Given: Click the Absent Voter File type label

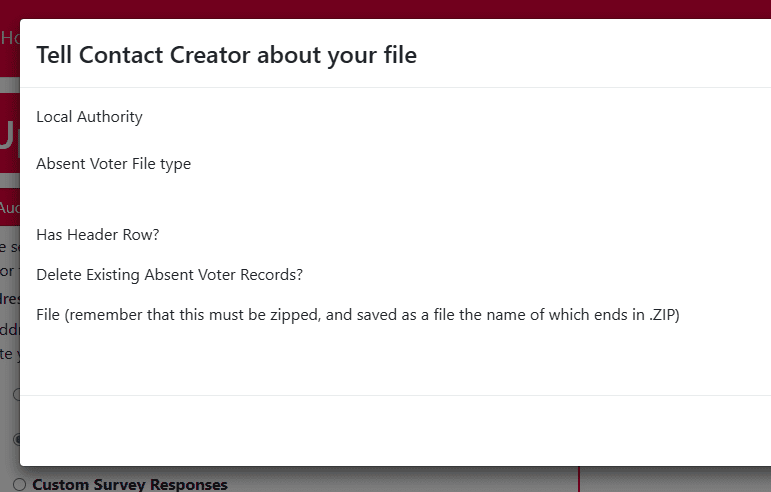Looking at the screenshot, I should [113, 164].
